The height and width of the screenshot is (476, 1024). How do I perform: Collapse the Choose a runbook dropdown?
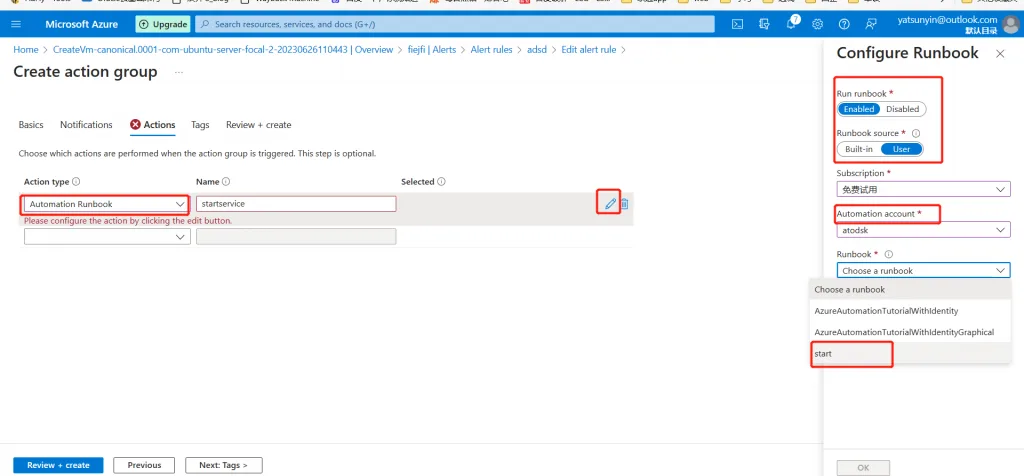tap(923, 270)
